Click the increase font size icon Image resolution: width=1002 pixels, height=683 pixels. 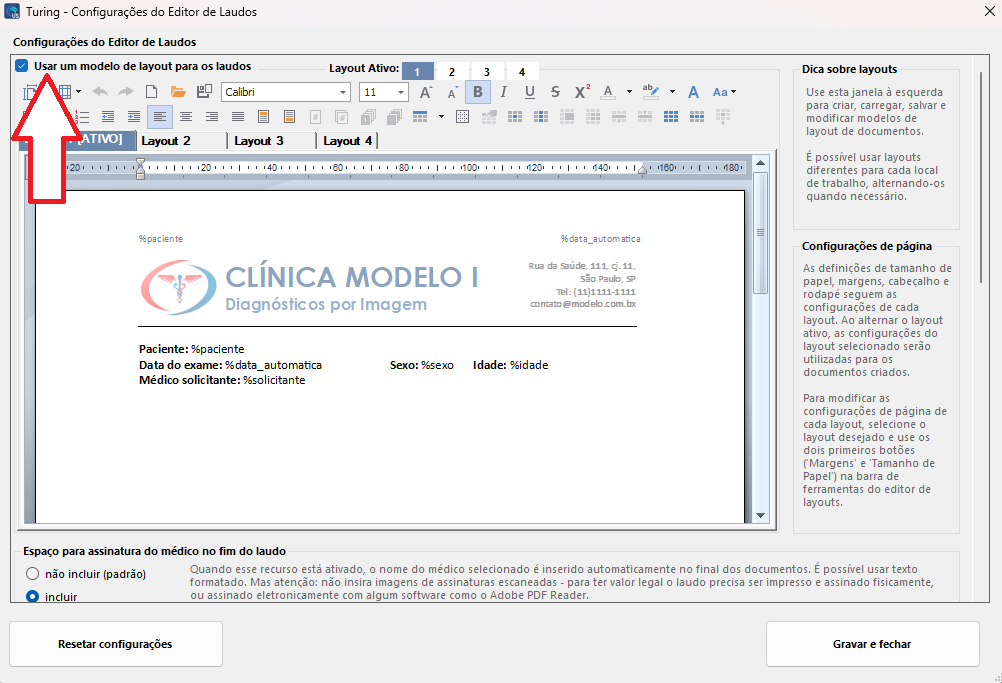click(426, 92)
